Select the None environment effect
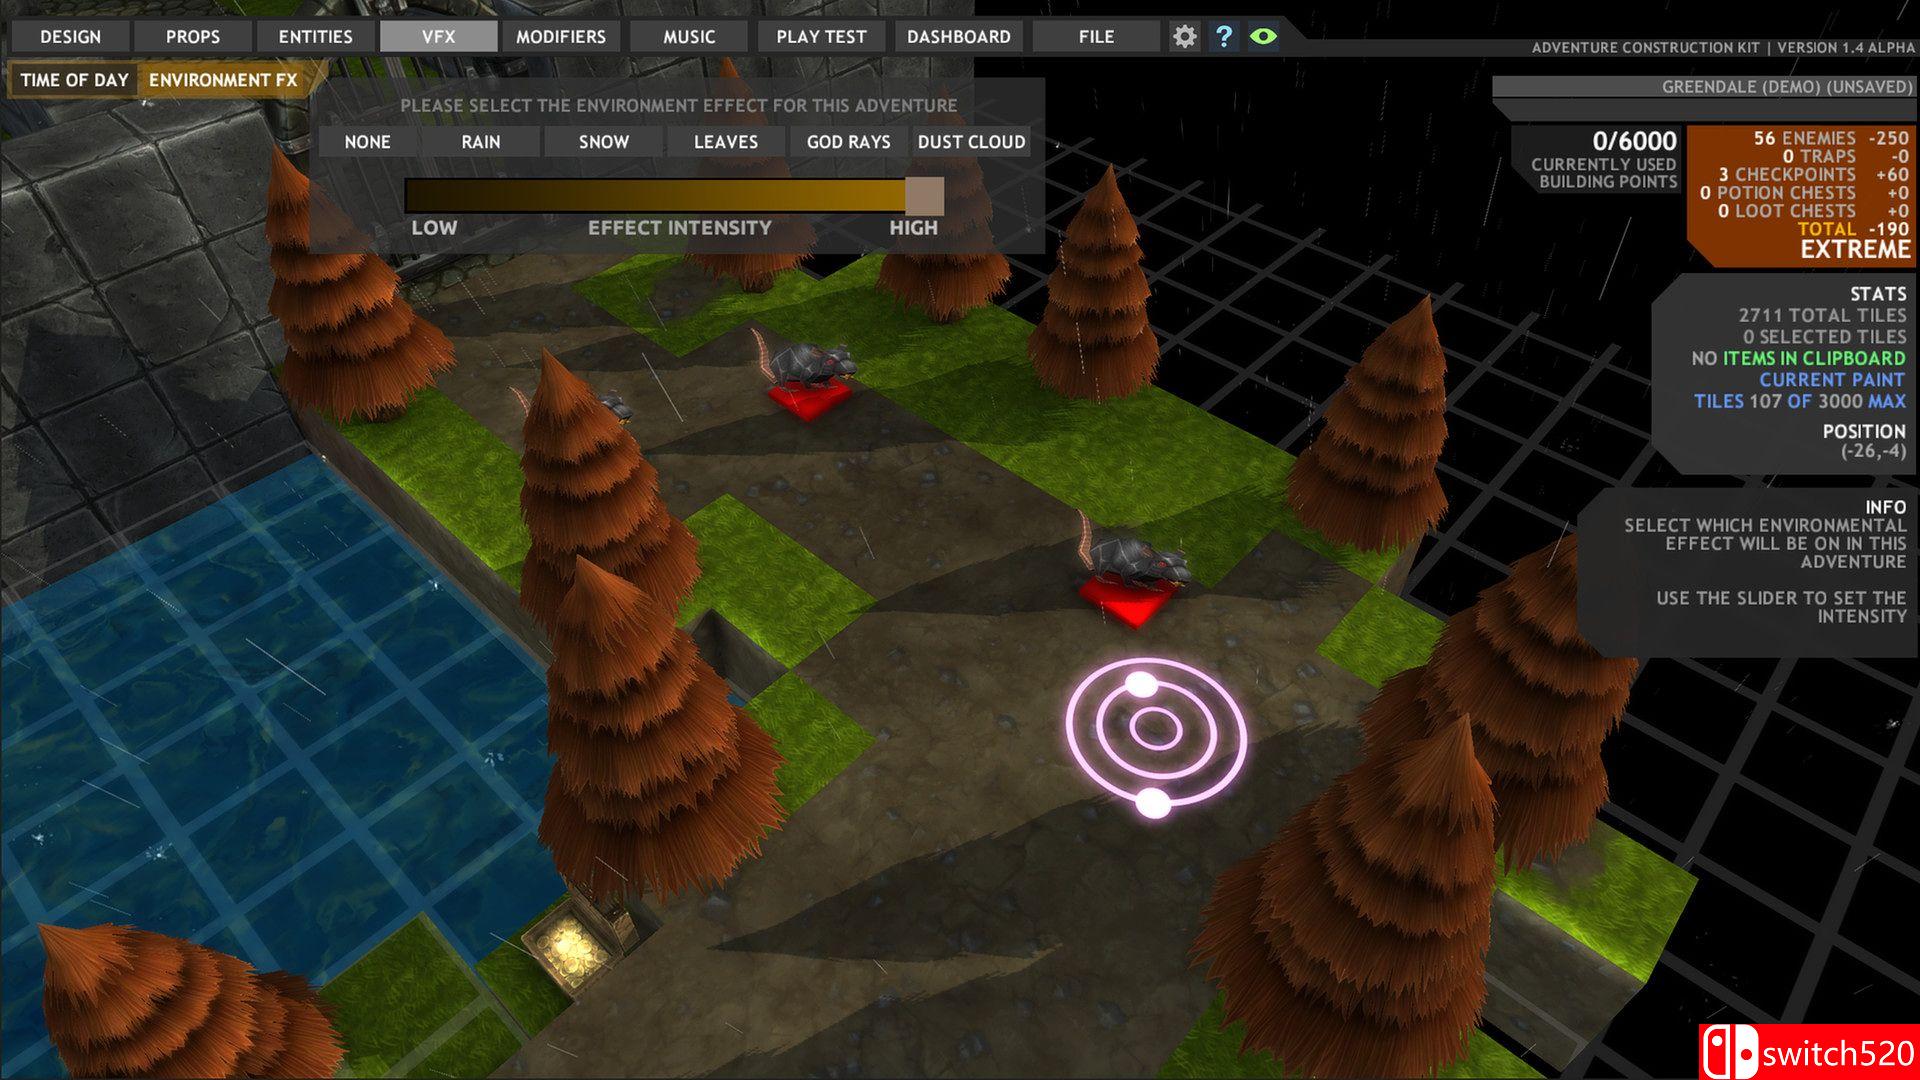Image resolution: width=1920 pixels, height=1080 pixels. [x=367, y=142]
